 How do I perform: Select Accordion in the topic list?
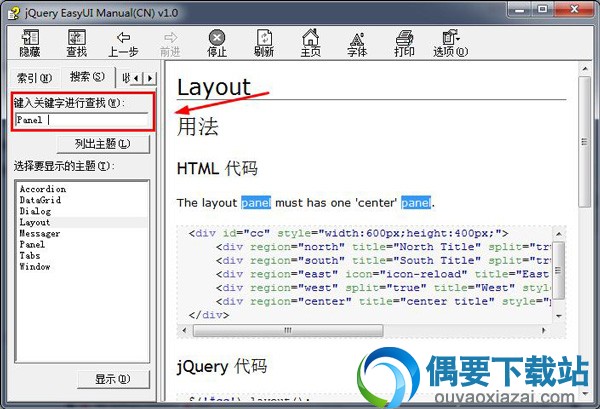click(43, 189)
